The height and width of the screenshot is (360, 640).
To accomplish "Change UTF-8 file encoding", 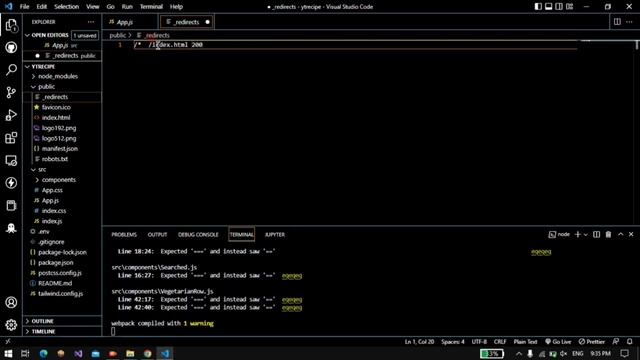I will coord(479,342).
